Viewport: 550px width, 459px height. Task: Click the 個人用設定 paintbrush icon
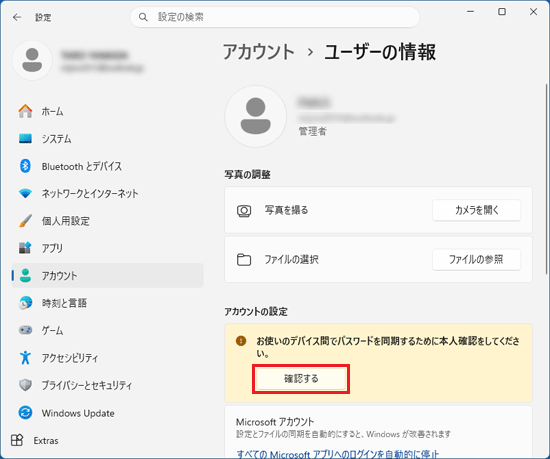pyautogui.click(x=25, y=221)
